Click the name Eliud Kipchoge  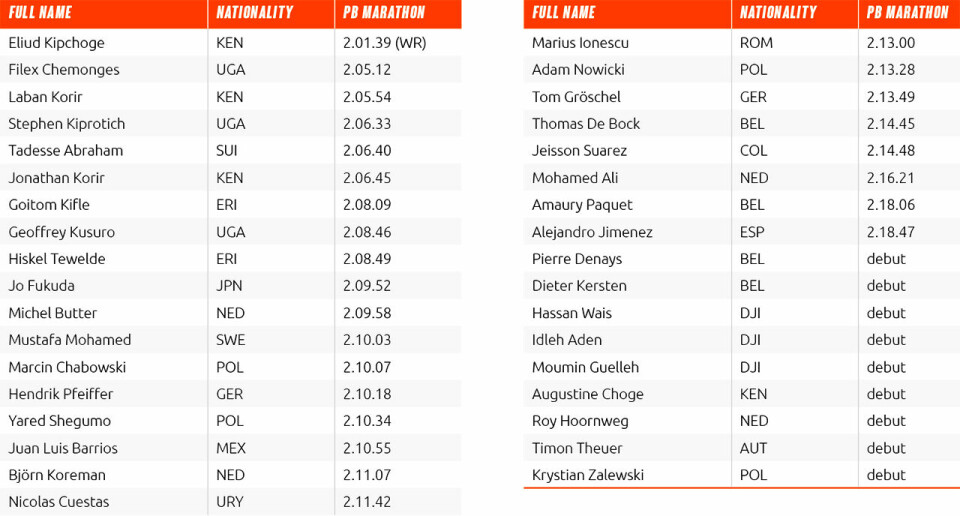(56, 43)
